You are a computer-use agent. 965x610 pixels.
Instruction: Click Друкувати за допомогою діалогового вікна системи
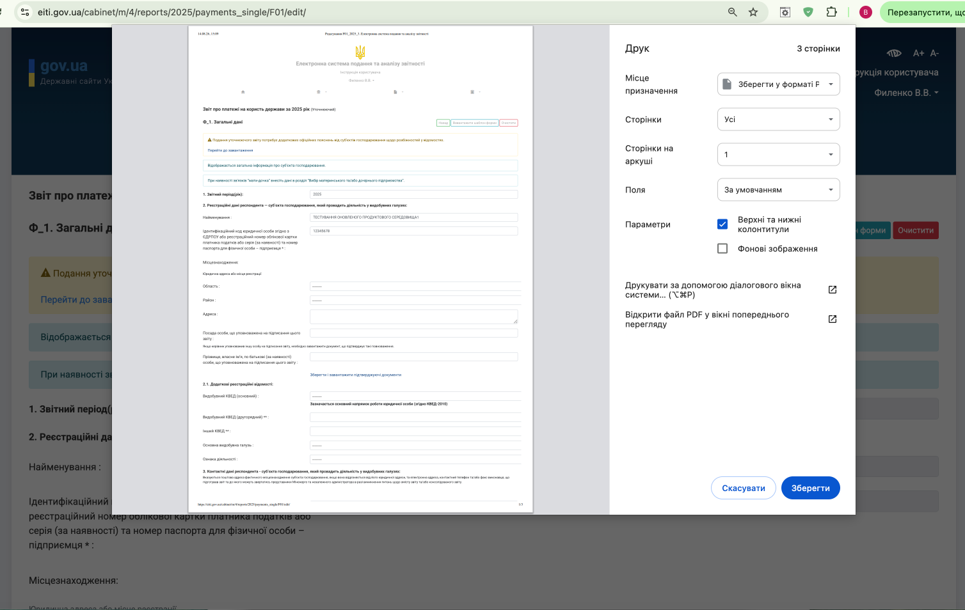pyautogui.click(x=713, y=290)
